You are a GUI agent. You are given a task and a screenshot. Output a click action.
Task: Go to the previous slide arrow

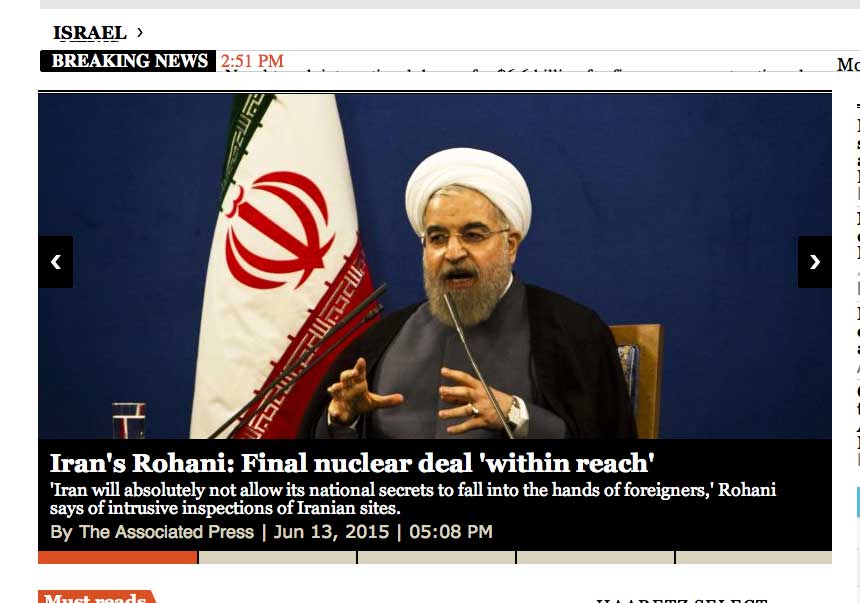point(55,262)
